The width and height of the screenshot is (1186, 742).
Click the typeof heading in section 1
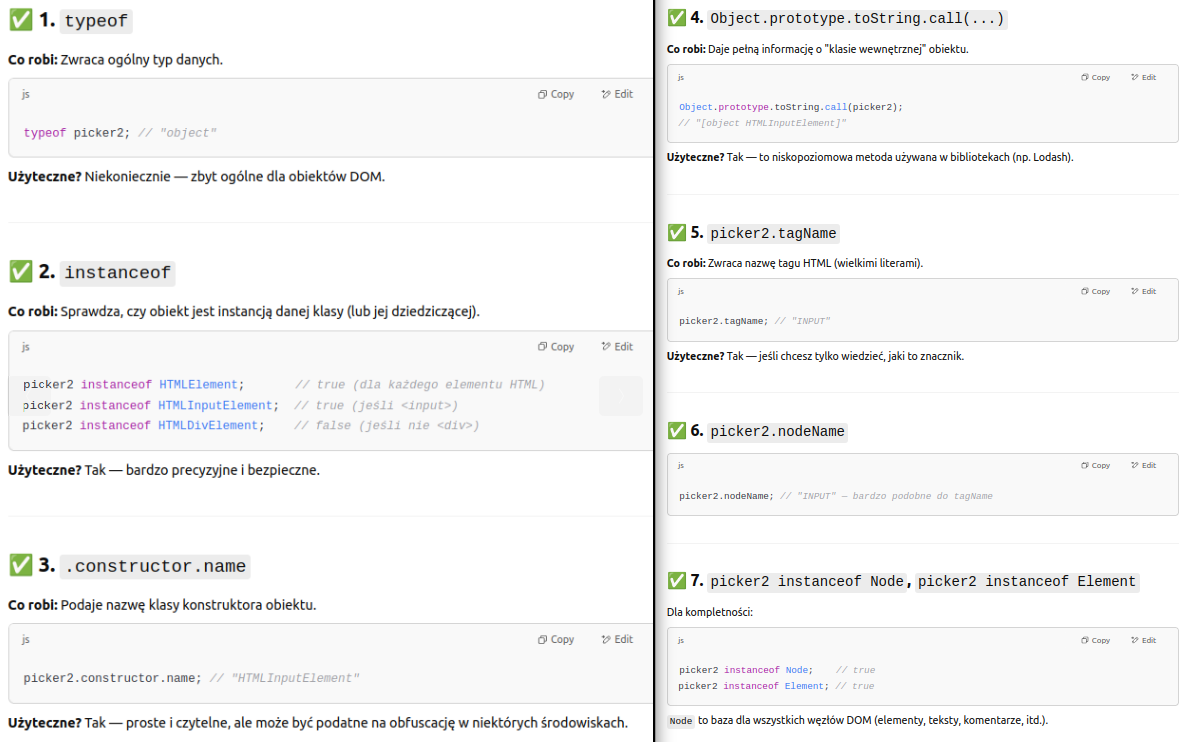pyautogui.click(x=96, y=21)
